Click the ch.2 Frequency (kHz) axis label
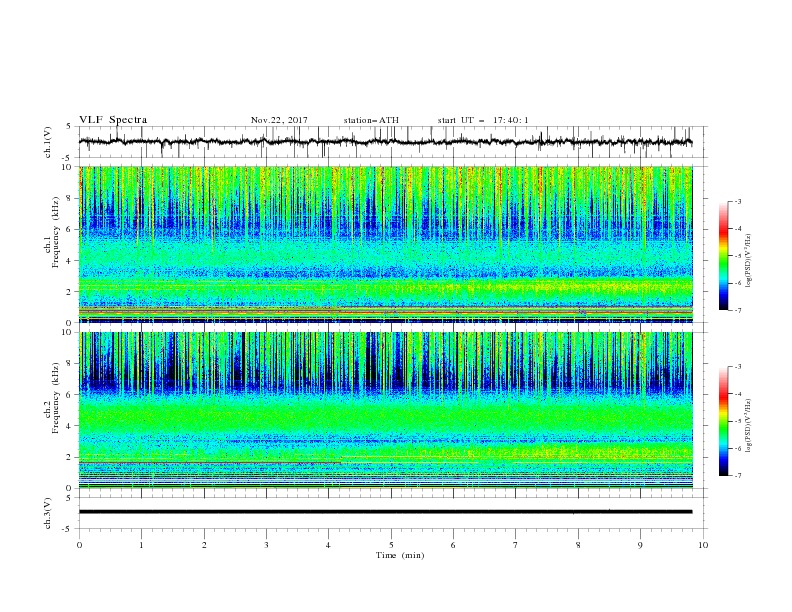Image resolution: width=792 pixels, height=612 pixels. tap(52, 397)
